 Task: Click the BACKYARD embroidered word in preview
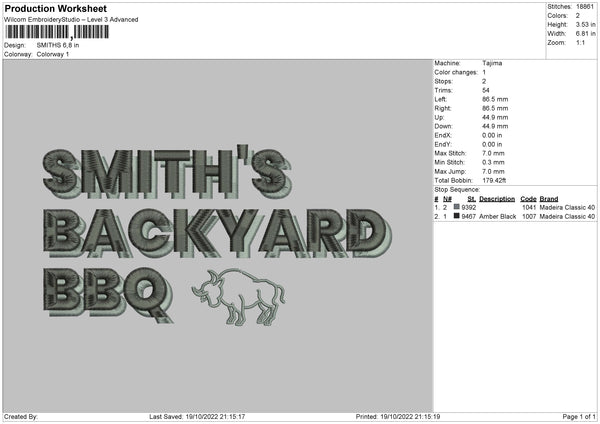tap(217, 233)
